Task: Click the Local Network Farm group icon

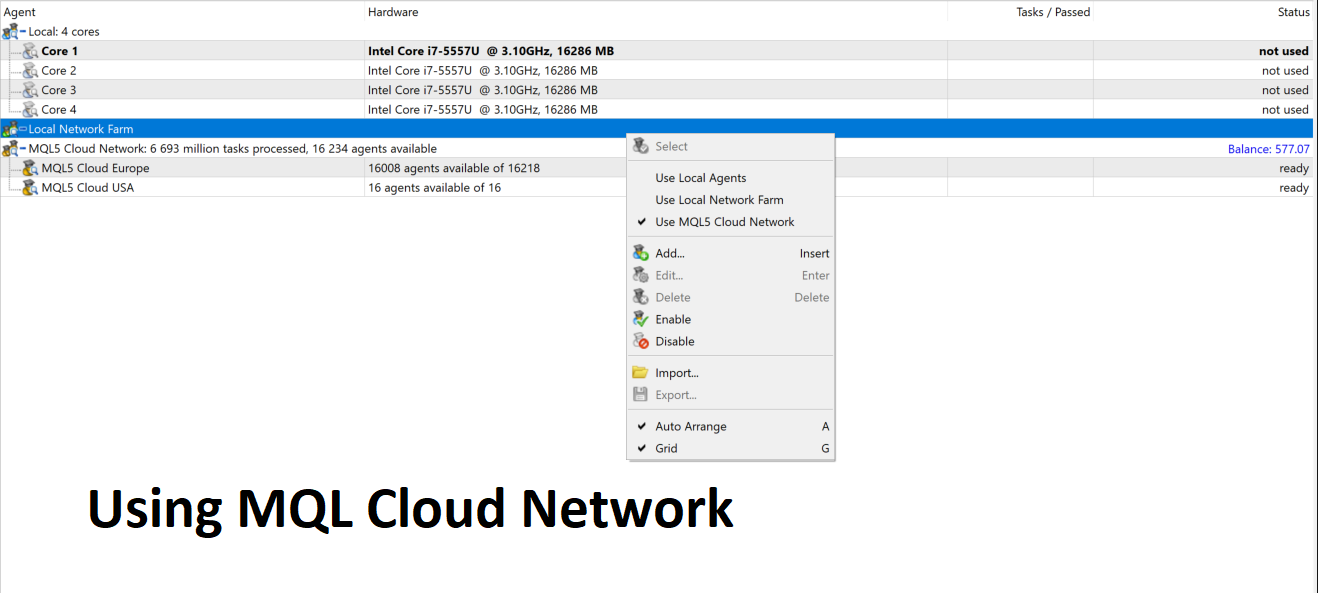Action: (x=10, y=129)
